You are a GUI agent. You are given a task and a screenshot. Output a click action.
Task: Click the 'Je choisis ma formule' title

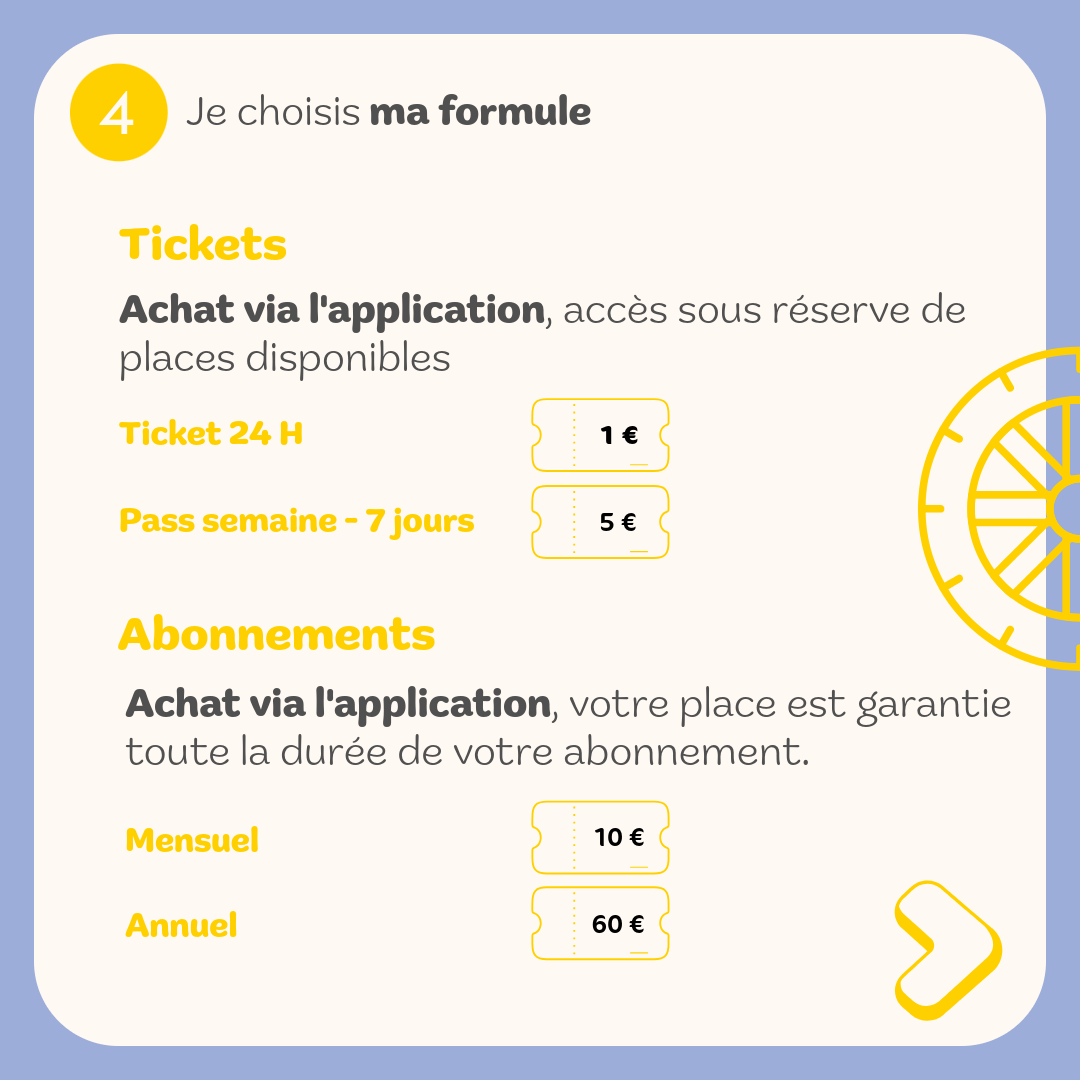click(x=388, y=112)
